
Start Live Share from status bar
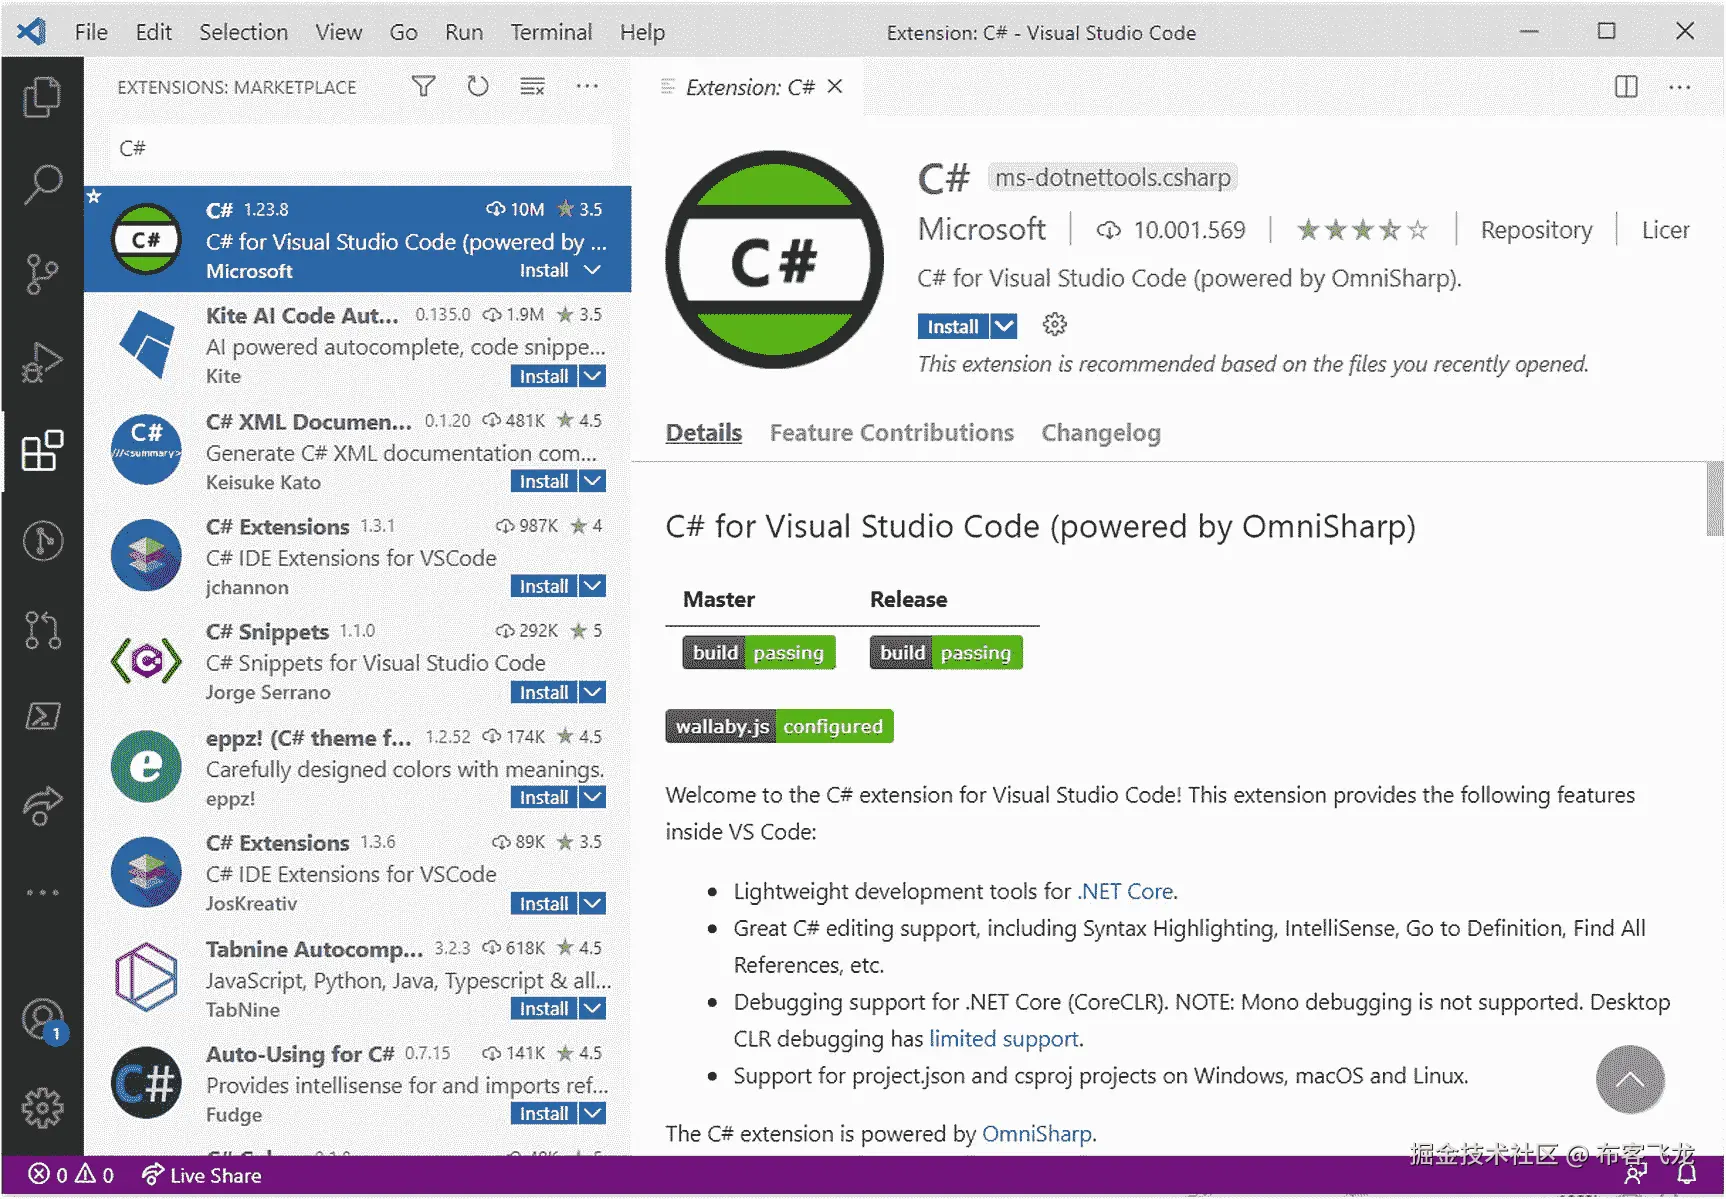pos(201,1175)
